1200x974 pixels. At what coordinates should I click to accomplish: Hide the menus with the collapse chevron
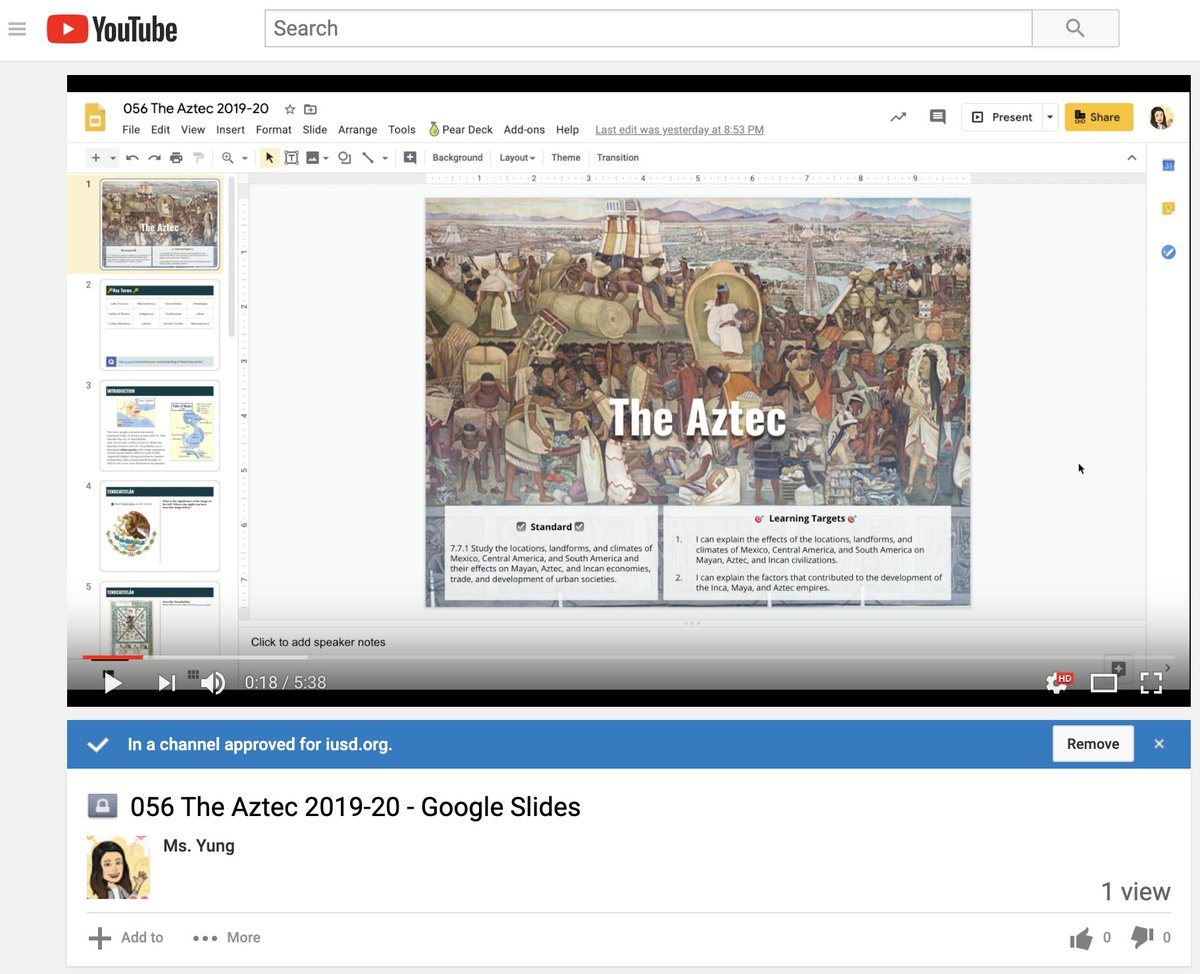point(1131,158)
